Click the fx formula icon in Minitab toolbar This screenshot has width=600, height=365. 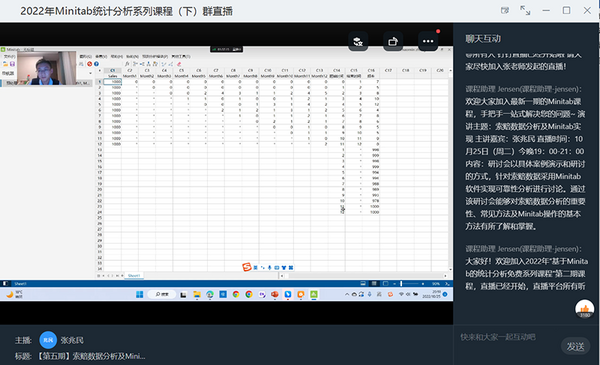click(127, 64)
